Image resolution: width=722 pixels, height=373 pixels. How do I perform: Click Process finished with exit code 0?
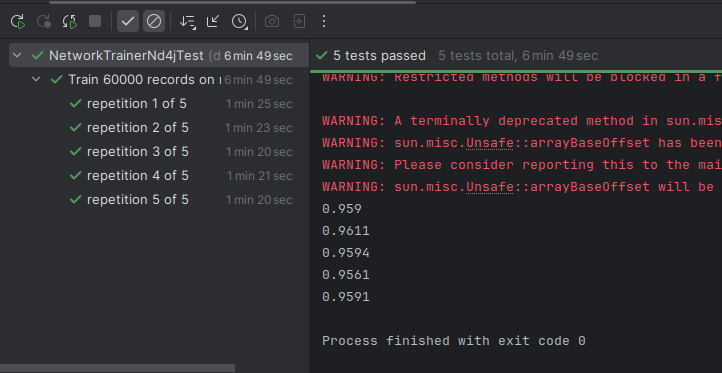pyautogui.click(x=454, y=341)
